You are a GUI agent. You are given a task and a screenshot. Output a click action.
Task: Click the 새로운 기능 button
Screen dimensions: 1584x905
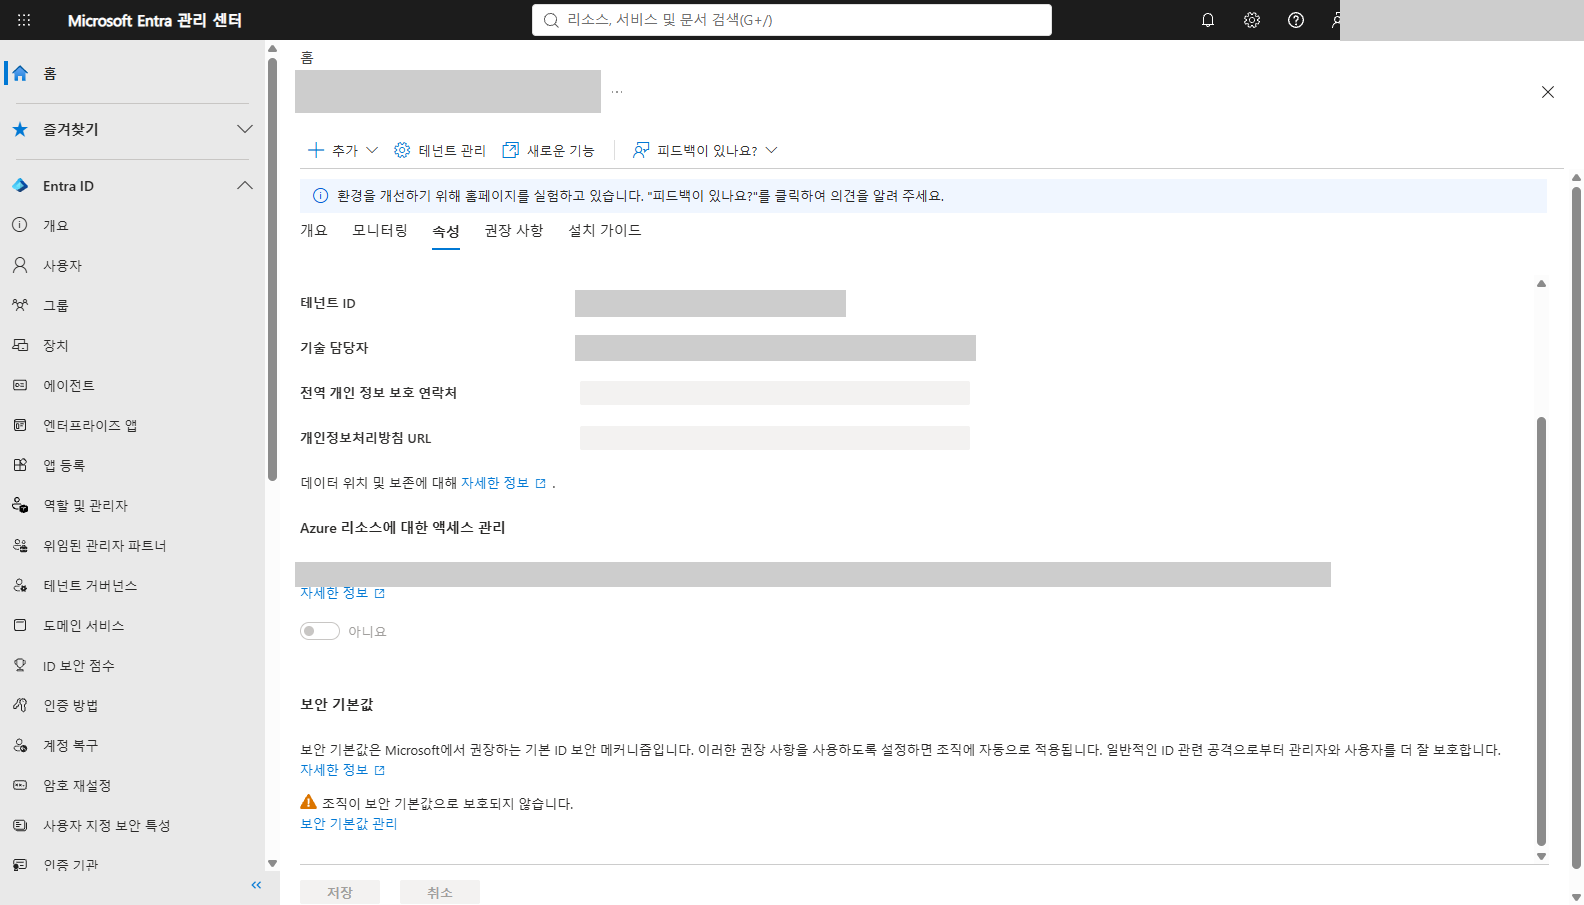(549, 150)
